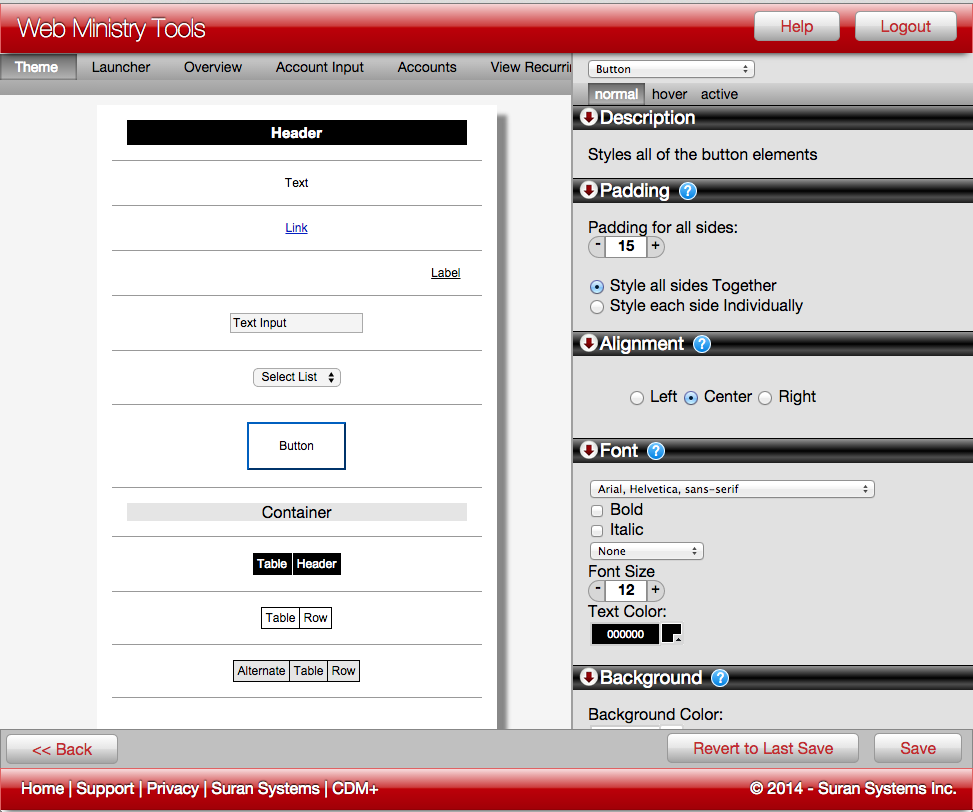The height and width of the screenshot is (812, 973).
Task: Collapse the Font section arrow icon
Action: coord(589,451)
